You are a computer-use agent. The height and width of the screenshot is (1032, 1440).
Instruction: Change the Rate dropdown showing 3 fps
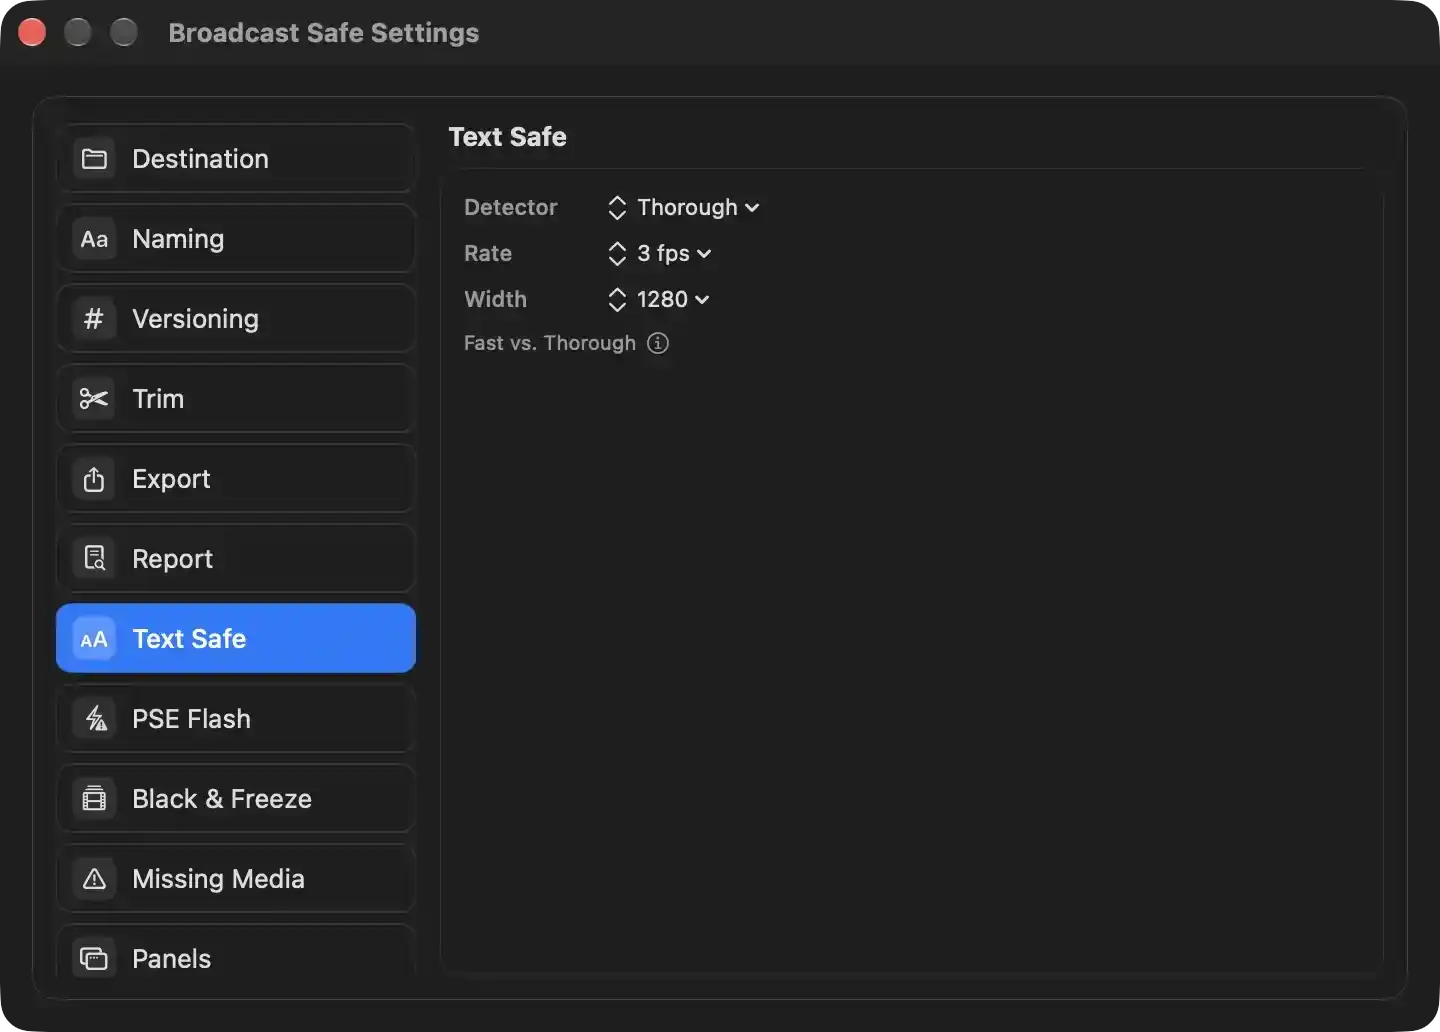tap(660, 253)
